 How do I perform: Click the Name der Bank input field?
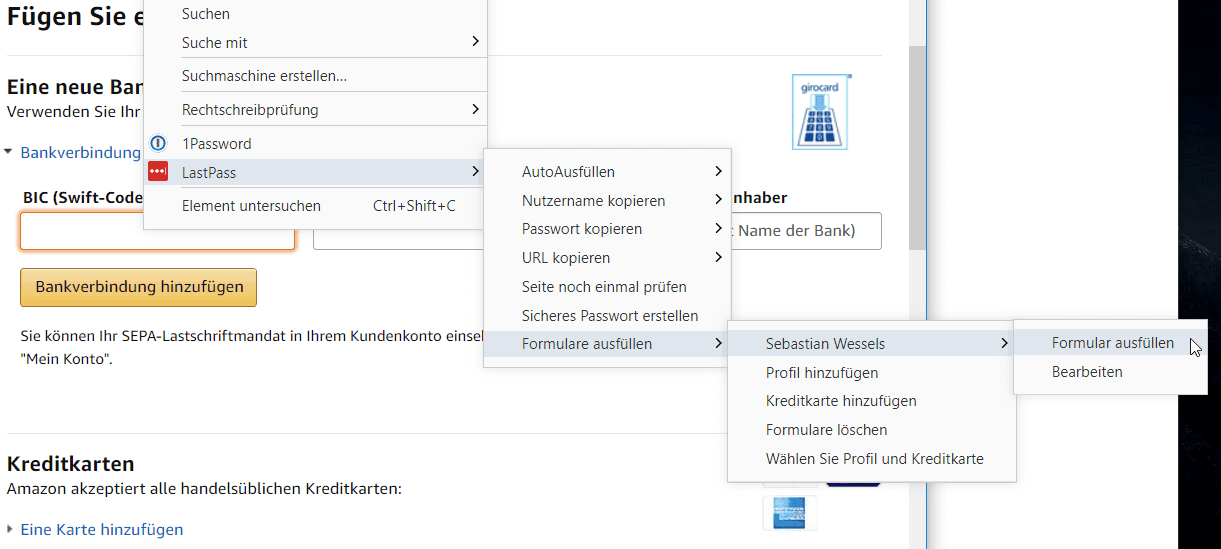pos(805,231)
